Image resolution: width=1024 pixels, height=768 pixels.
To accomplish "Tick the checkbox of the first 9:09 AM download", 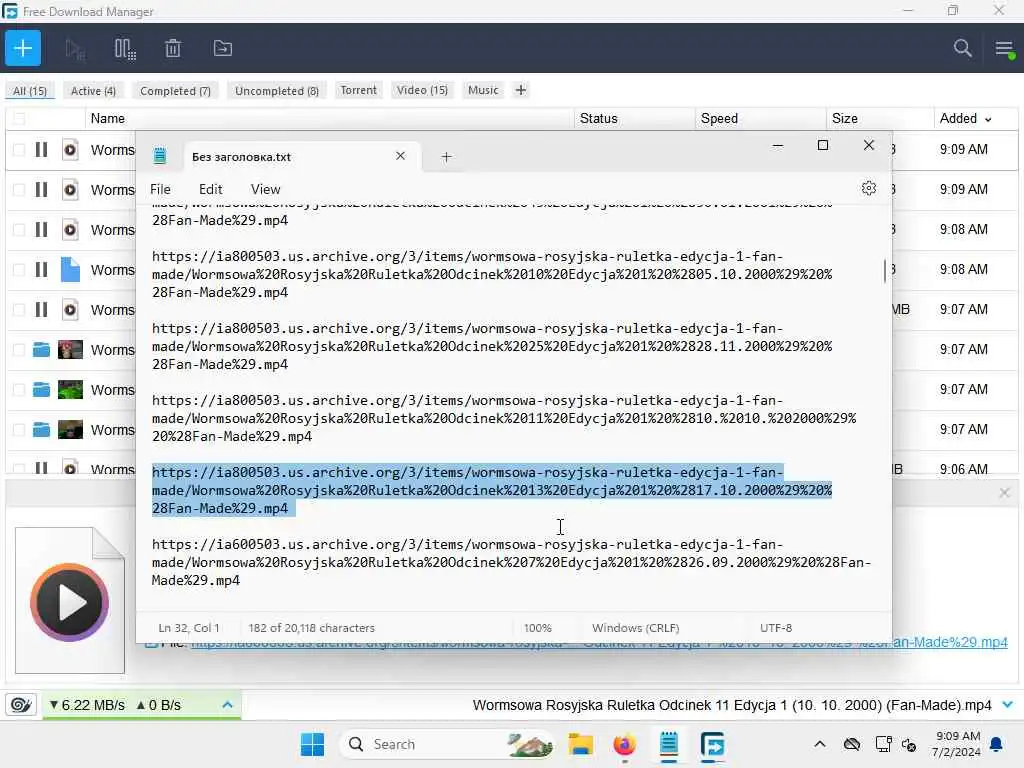I will point(20,150).
